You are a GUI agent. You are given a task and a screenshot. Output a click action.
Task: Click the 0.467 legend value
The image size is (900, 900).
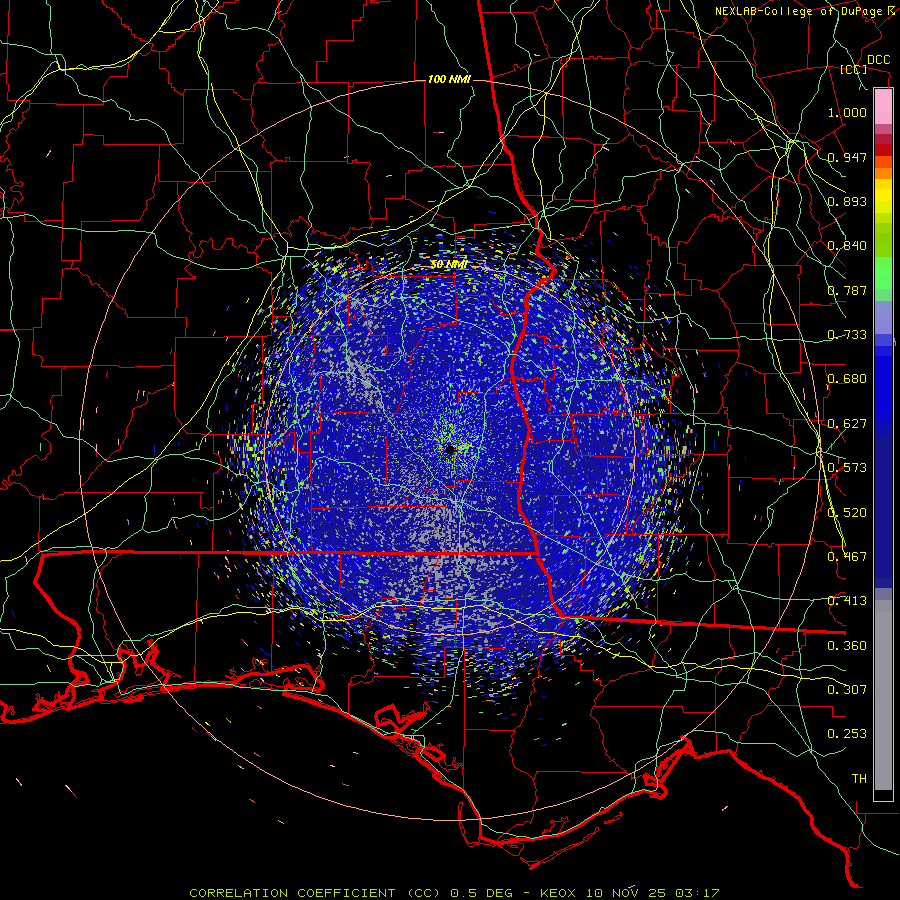[x=847, y=557]
